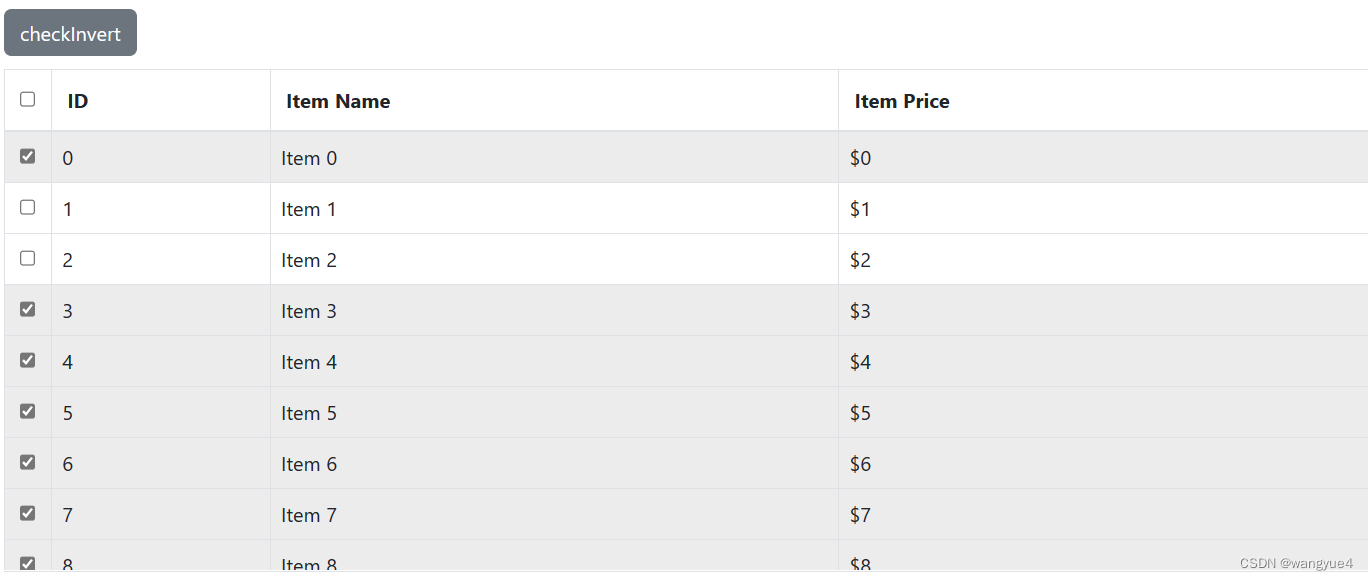Click the cell containing Item 1
The width and height of the screenshot is (1368, 580).
tap(308, 209)
